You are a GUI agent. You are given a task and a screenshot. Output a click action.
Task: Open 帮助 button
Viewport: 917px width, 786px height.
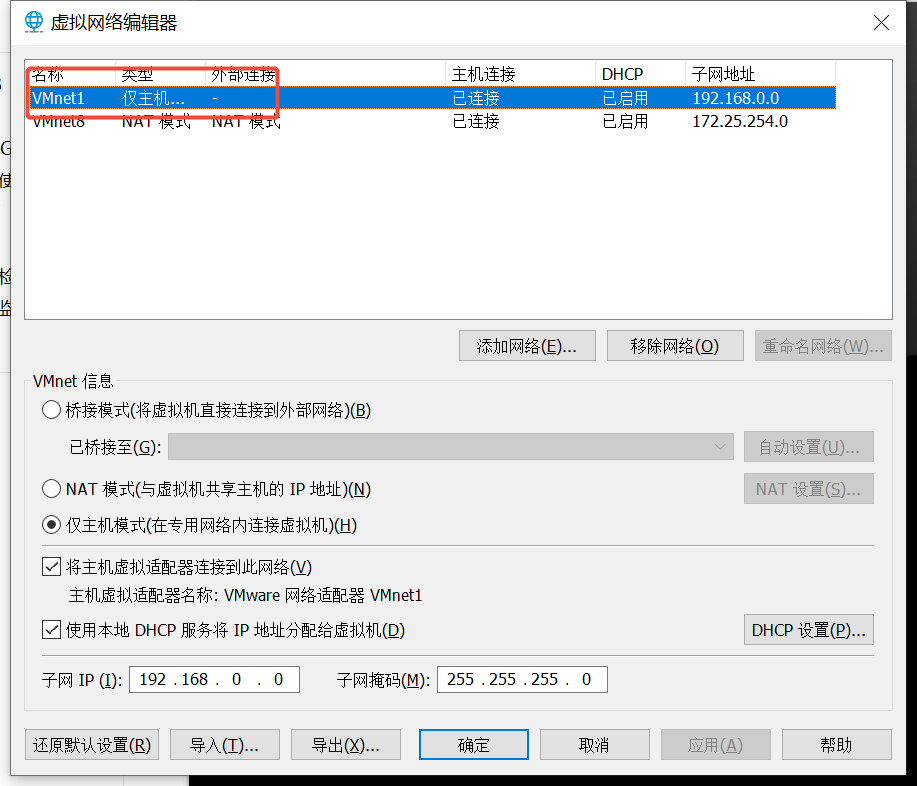[837, 744]
